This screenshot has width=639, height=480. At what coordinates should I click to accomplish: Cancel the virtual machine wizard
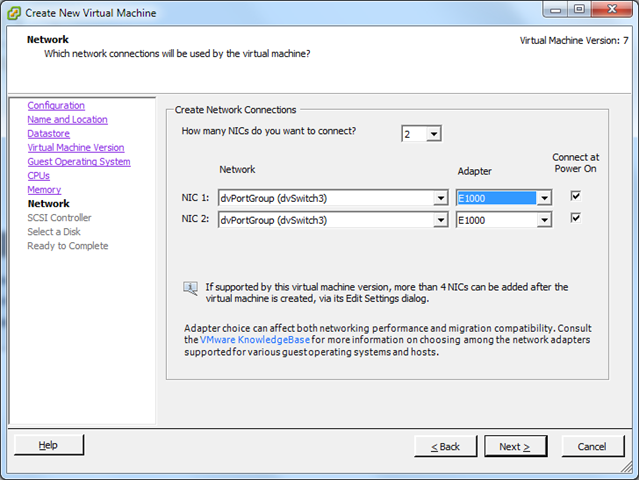click(592, 446)
